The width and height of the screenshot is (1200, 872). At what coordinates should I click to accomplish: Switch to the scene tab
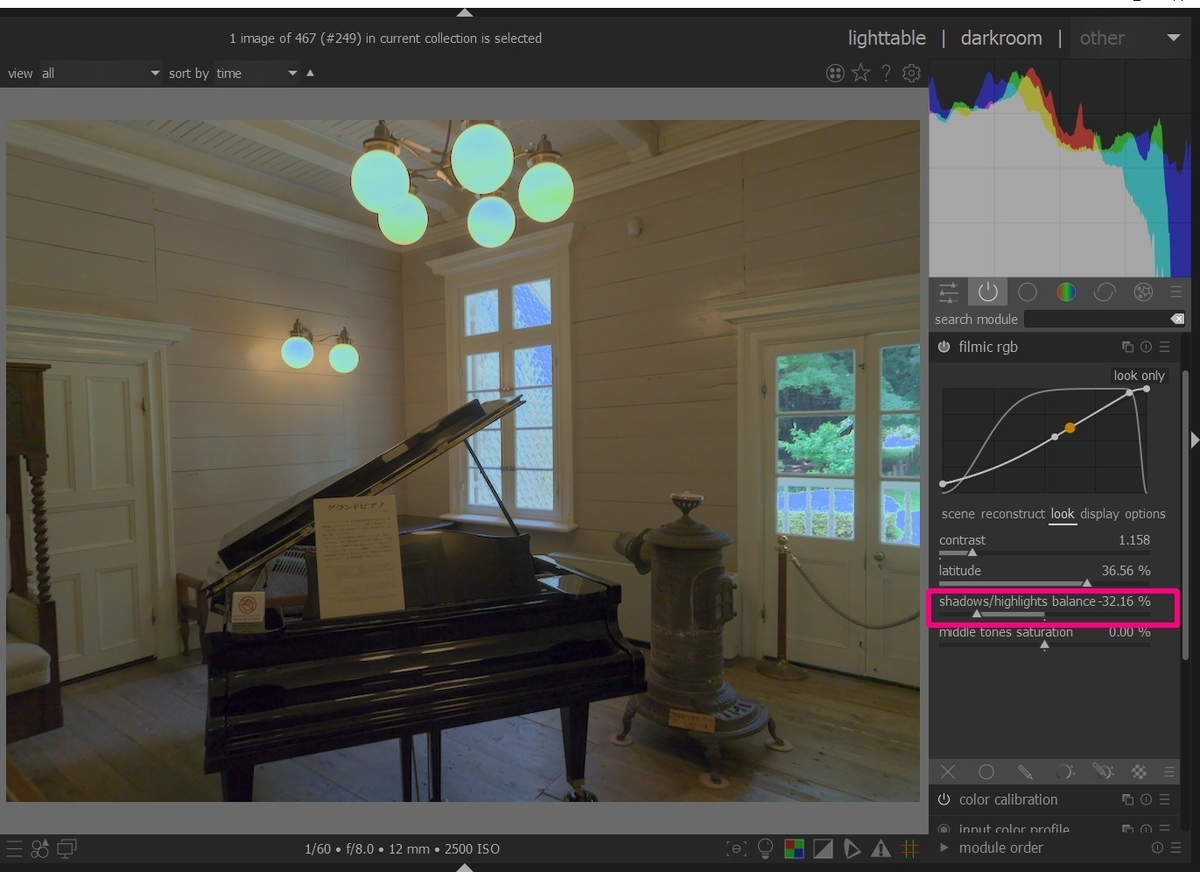pos(958,514)
